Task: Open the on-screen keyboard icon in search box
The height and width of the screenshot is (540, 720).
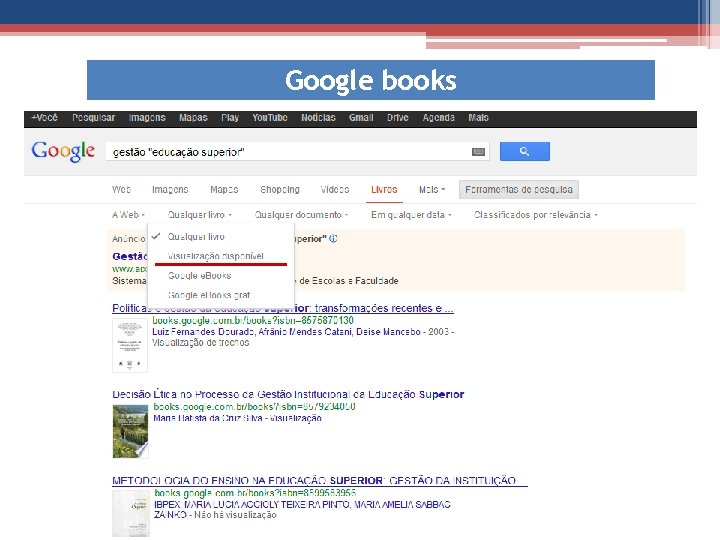Action: click(478, 152)
